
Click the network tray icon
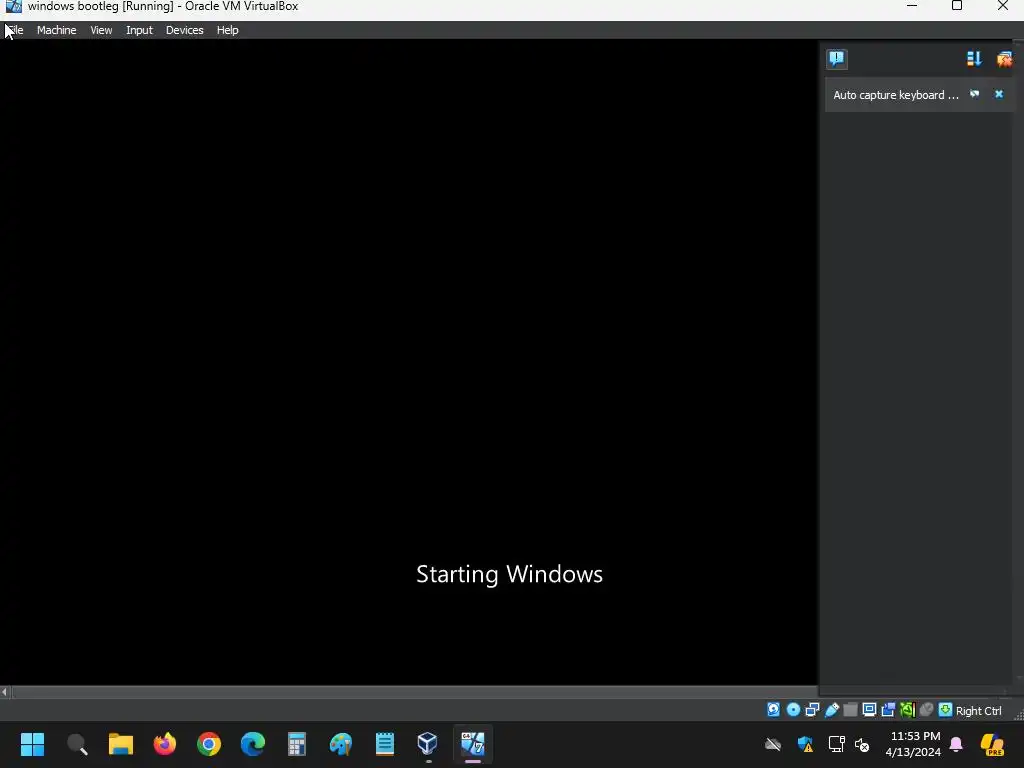[x=837, y=744]
